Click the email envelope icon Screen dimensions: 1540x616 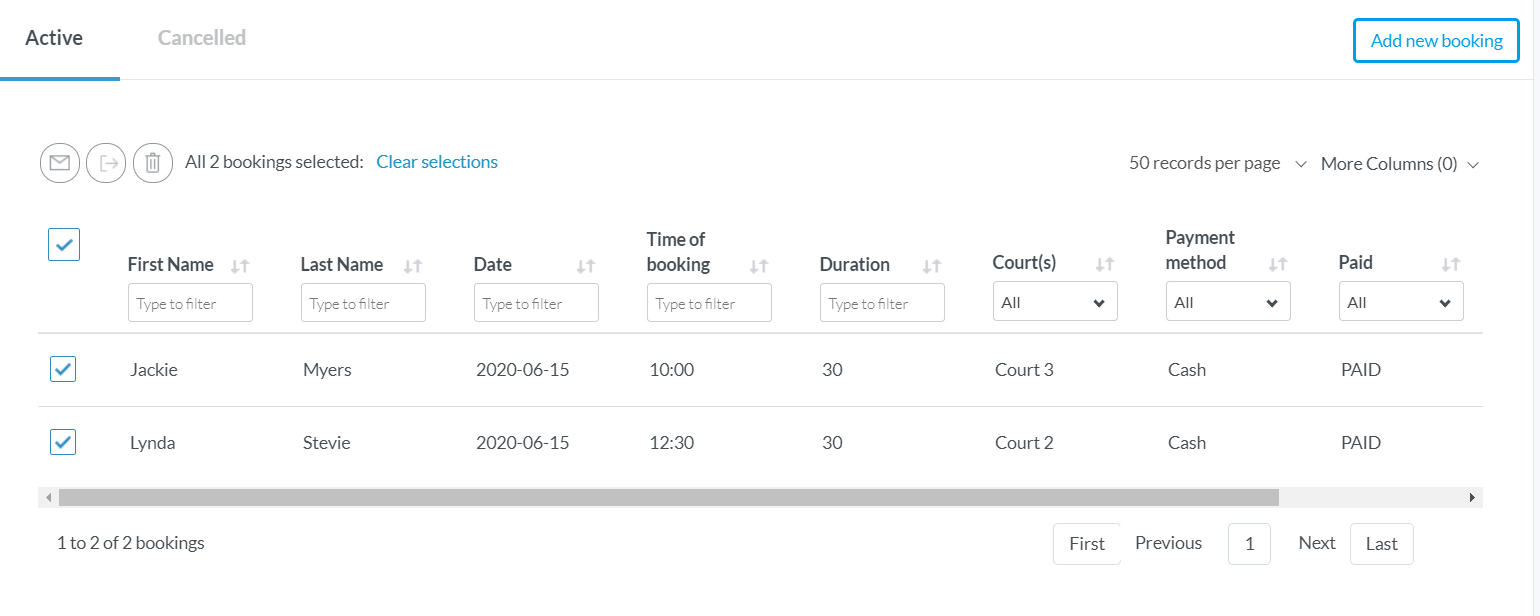(60, 163)
